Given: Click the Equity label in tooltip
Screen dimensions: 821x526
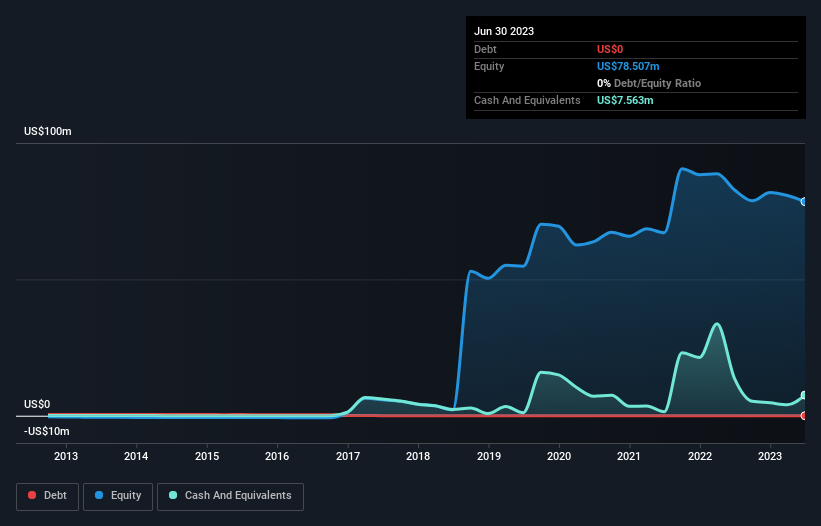Looking at the screenshot, I should point(489,66).
